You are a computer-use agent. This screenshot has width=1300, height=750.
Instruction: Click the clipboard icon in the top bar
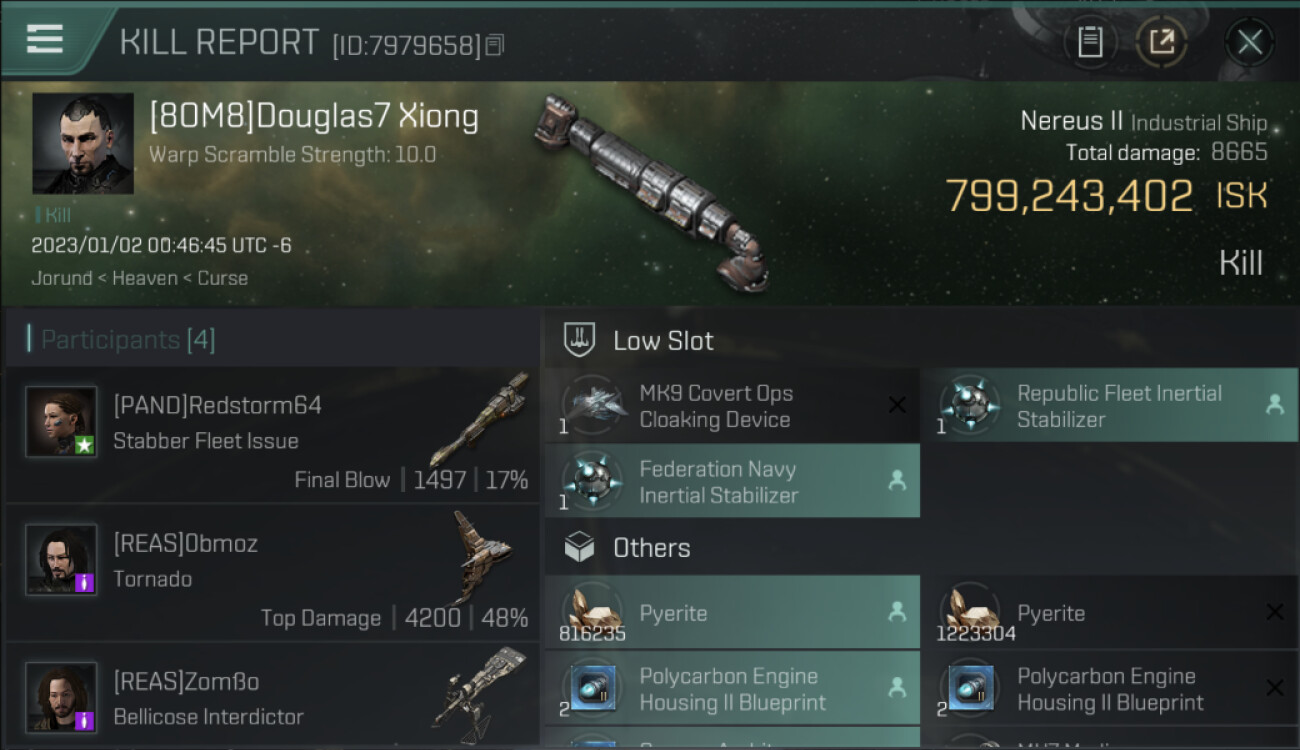pos(1090,42)
